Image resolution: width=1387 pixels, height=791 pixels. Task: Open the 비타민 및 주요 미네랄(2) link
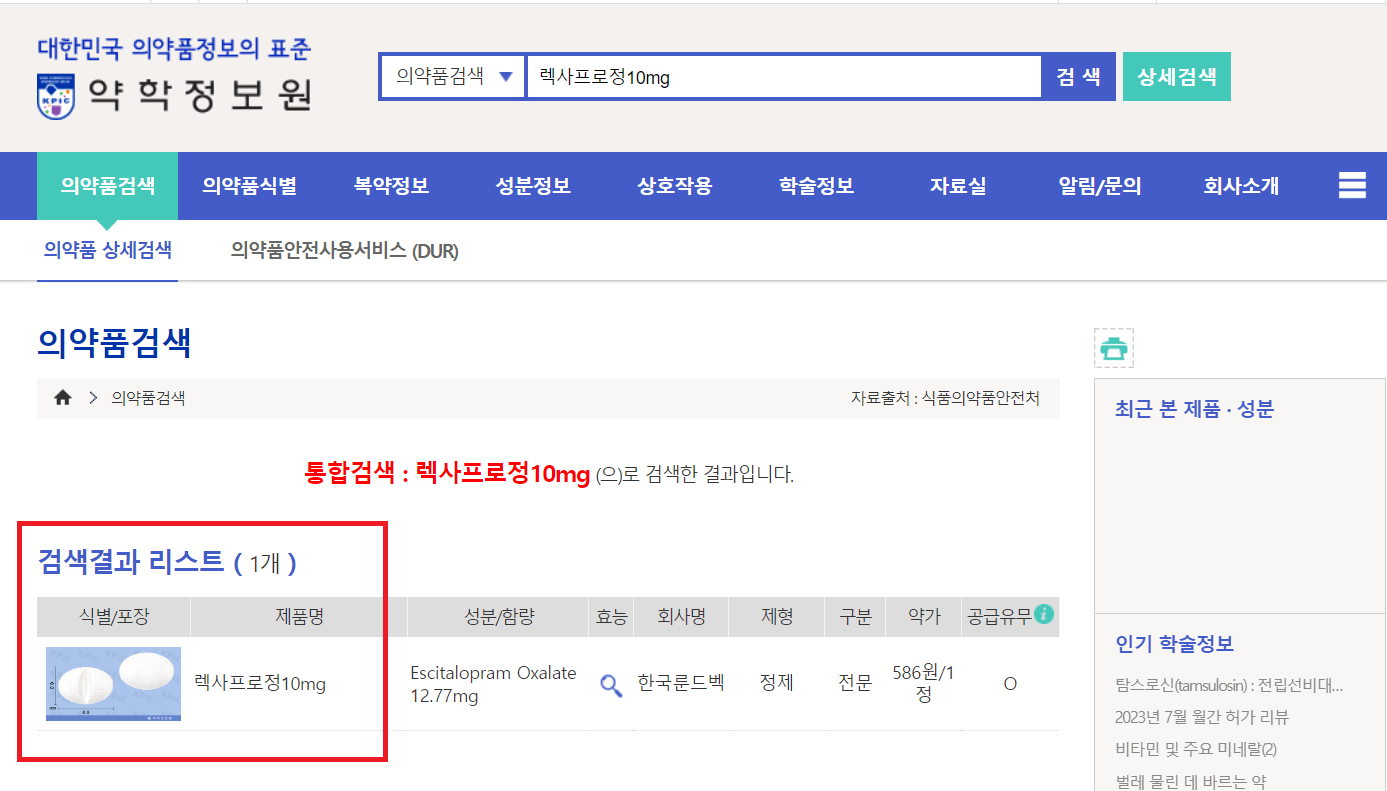(x=1196, y=749)
